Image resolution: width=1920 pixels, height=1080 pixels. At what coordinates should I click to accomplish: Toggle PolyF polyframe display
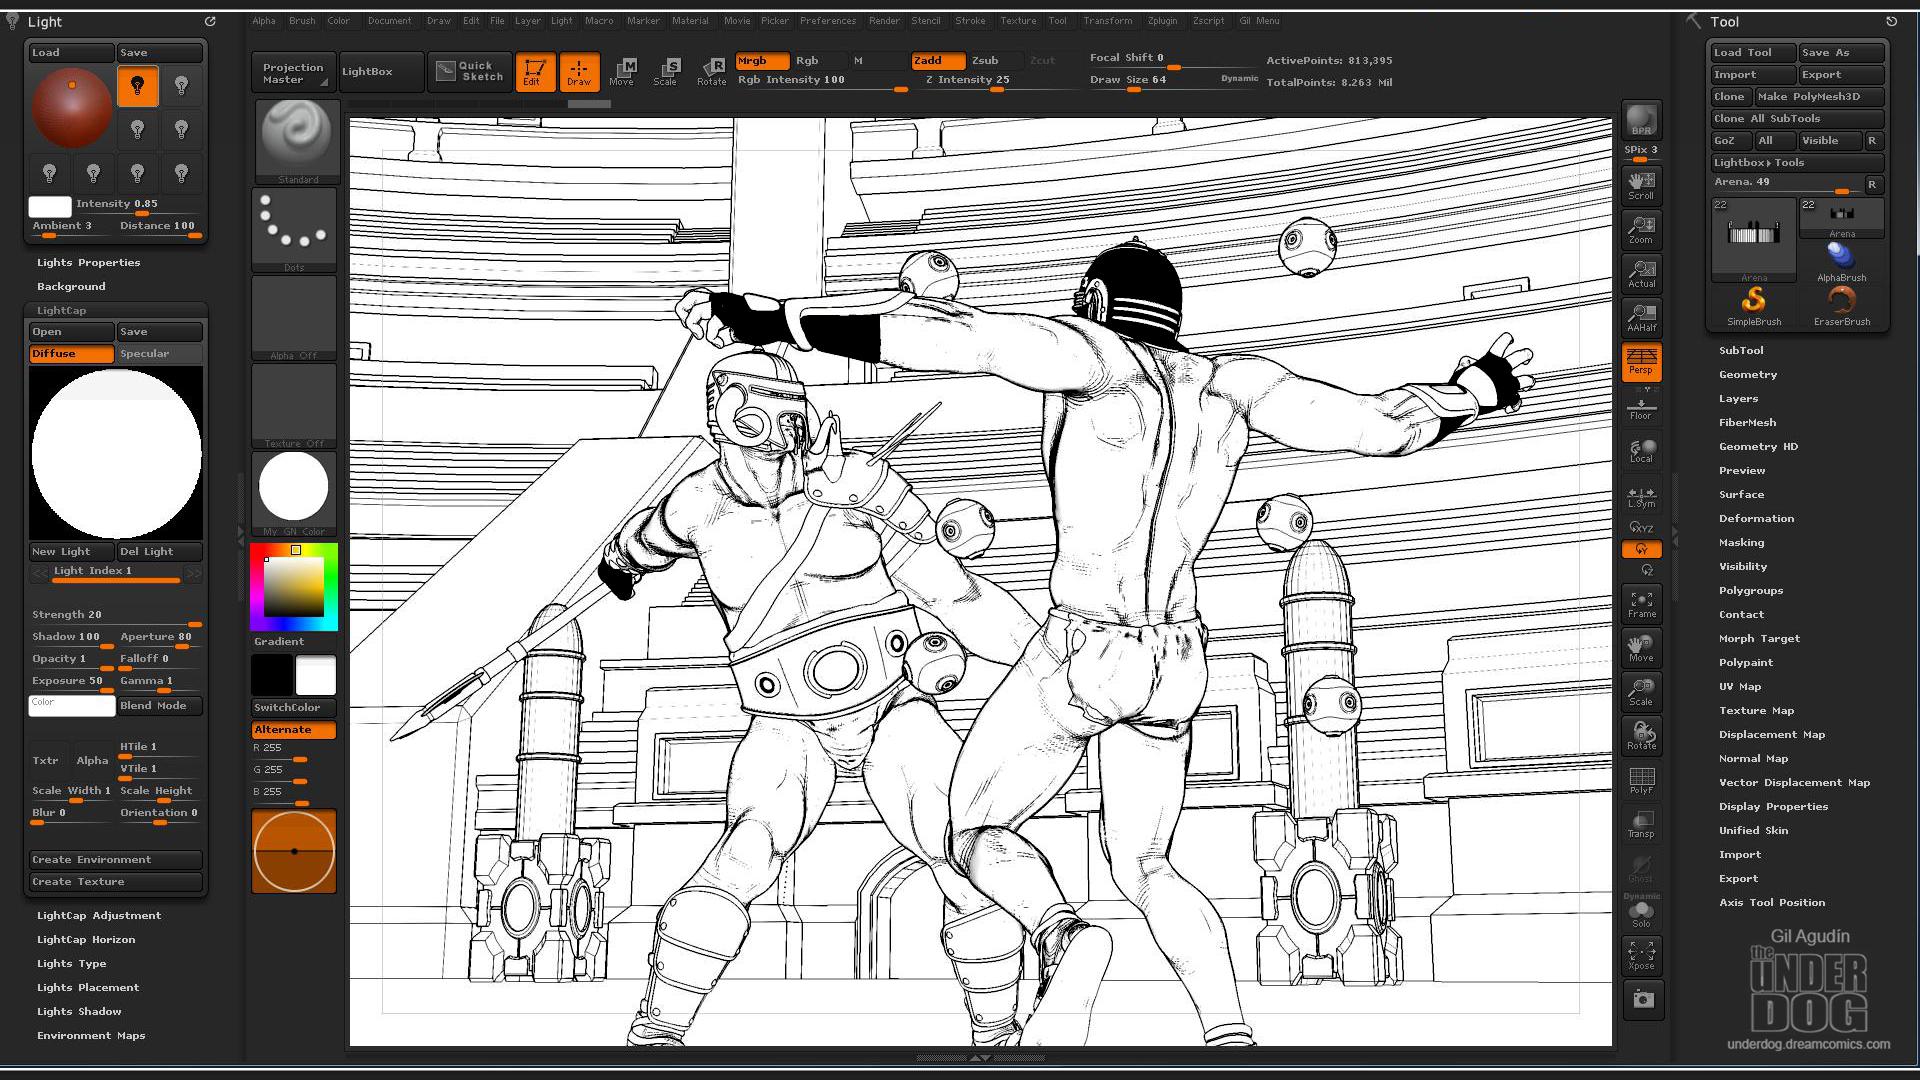(1641, 779)
